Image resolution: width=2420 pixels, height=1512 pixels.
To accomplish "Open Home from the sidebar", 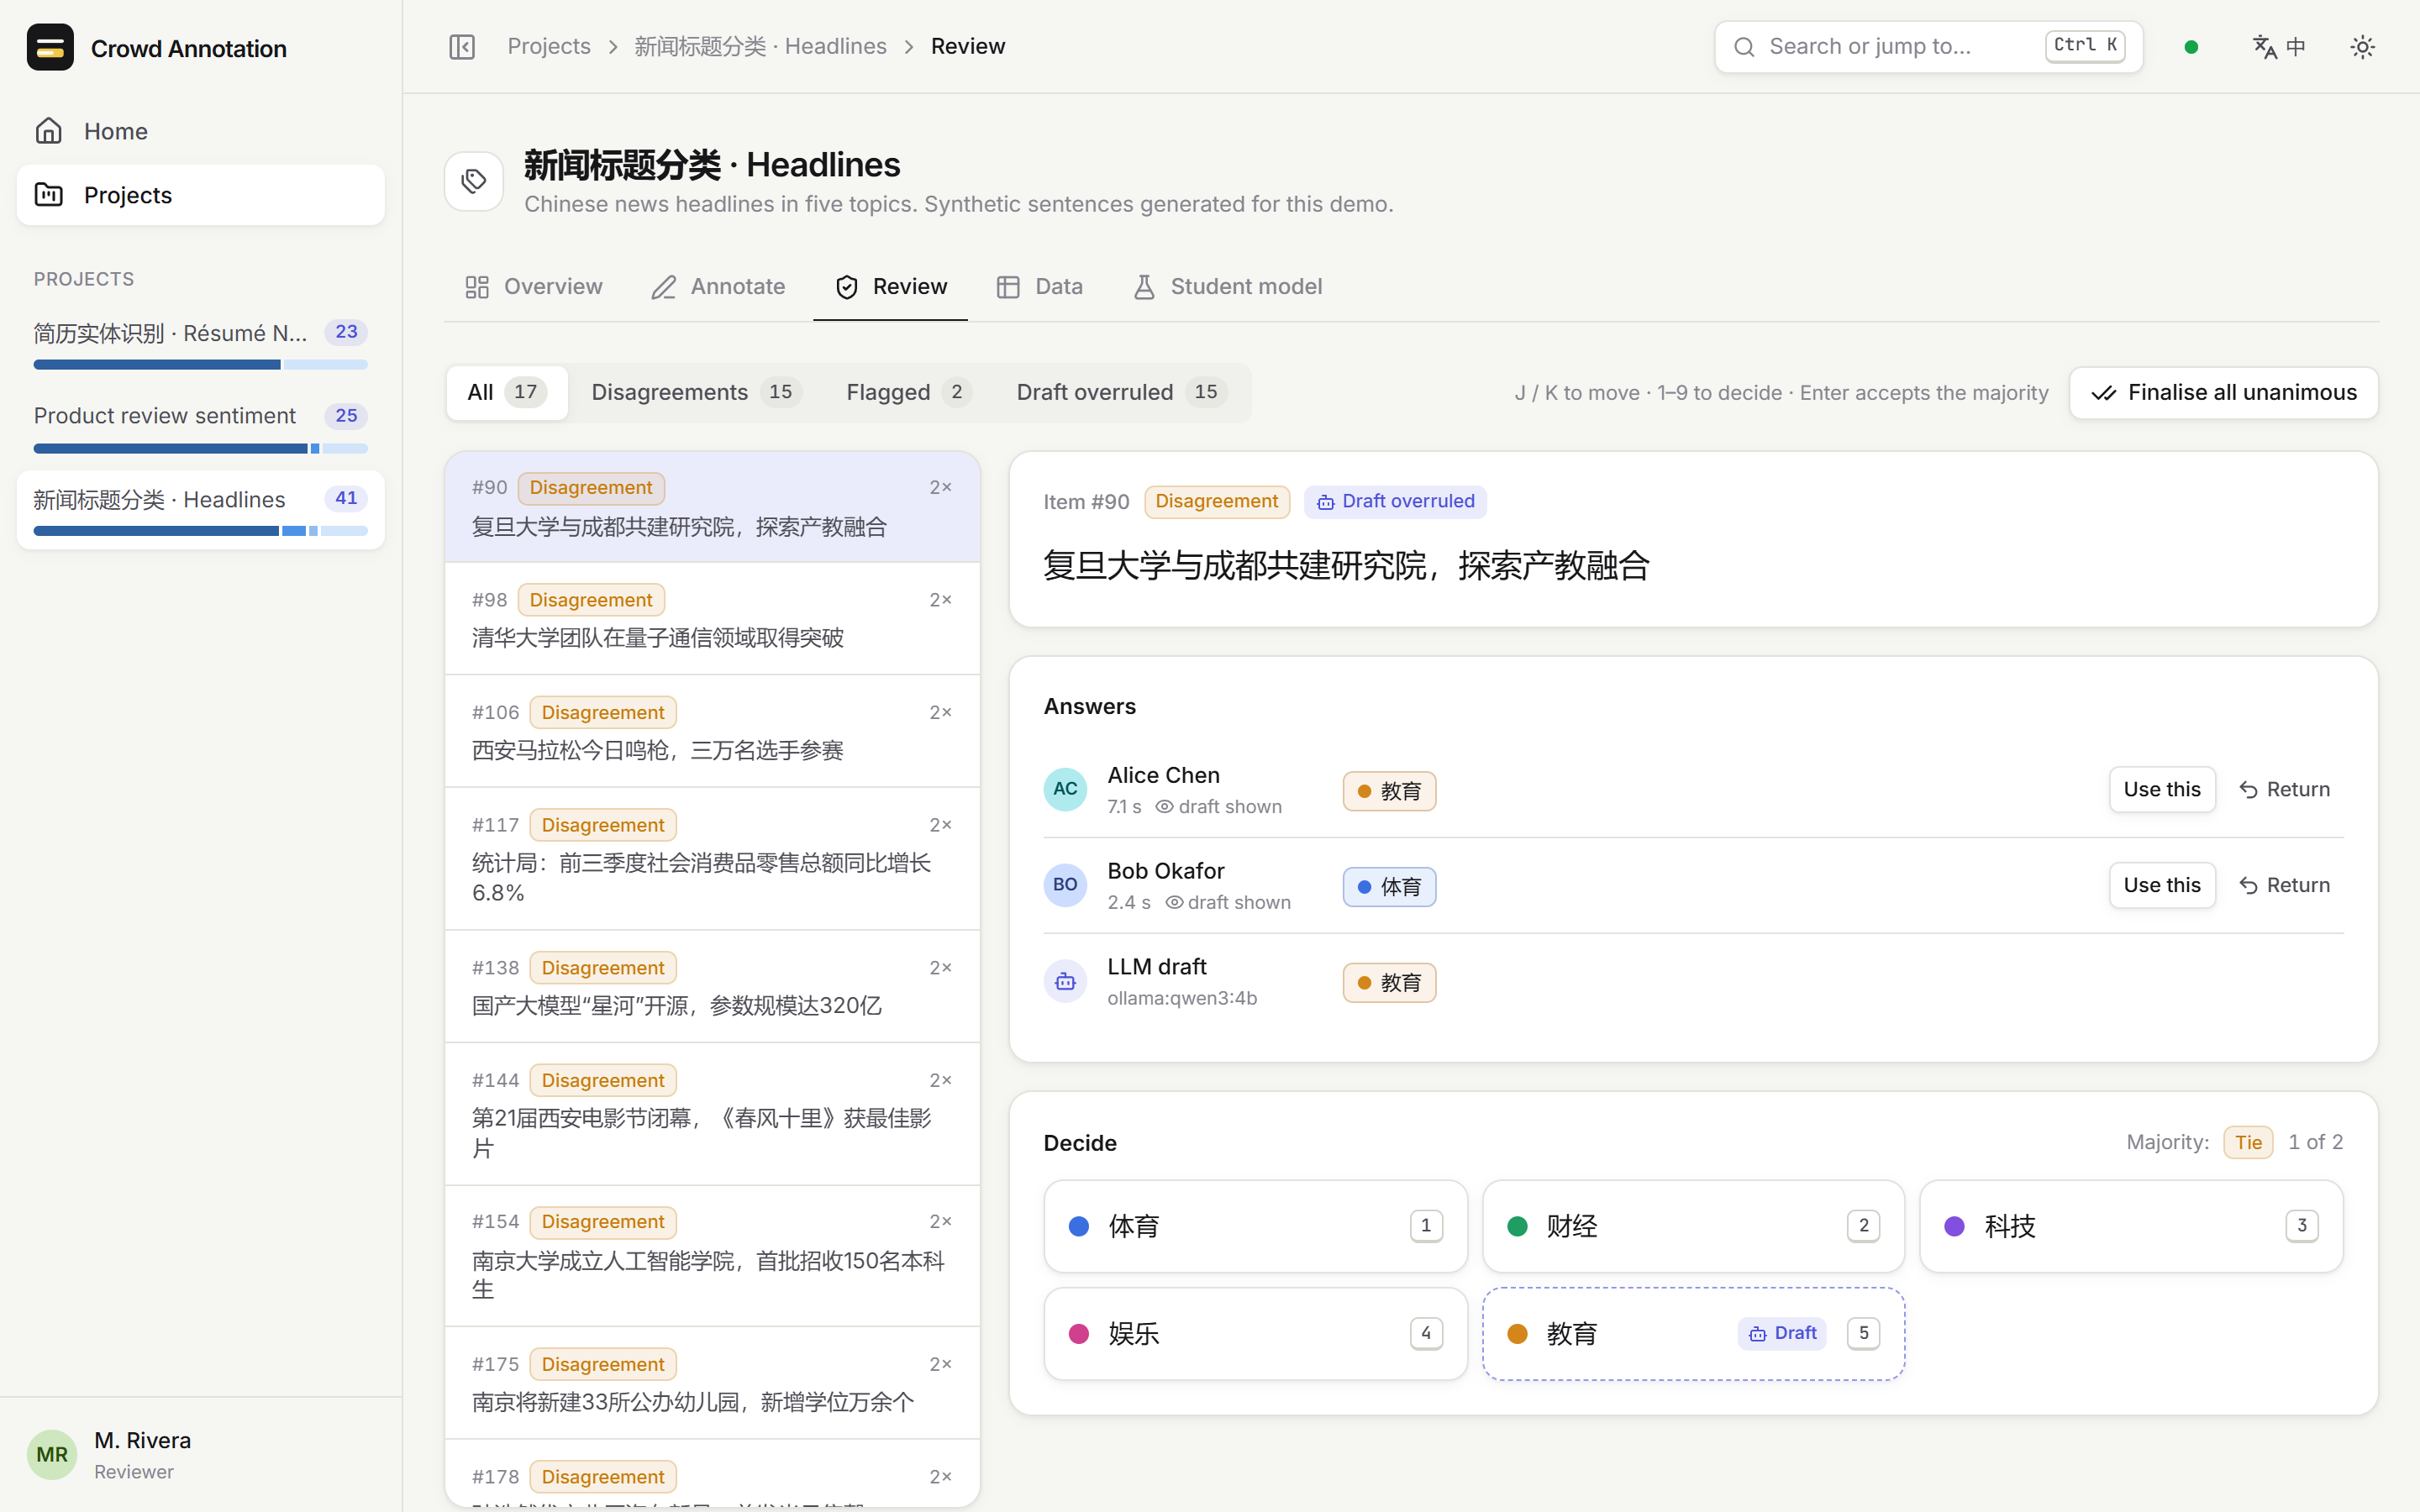I will 200,131.
